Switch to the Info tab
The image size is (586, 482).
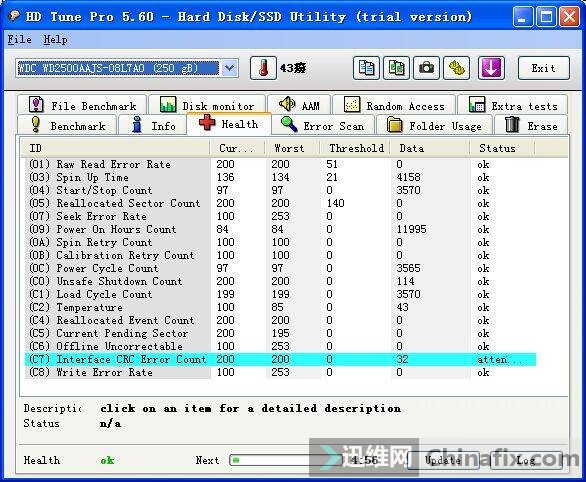pos(152,125)
